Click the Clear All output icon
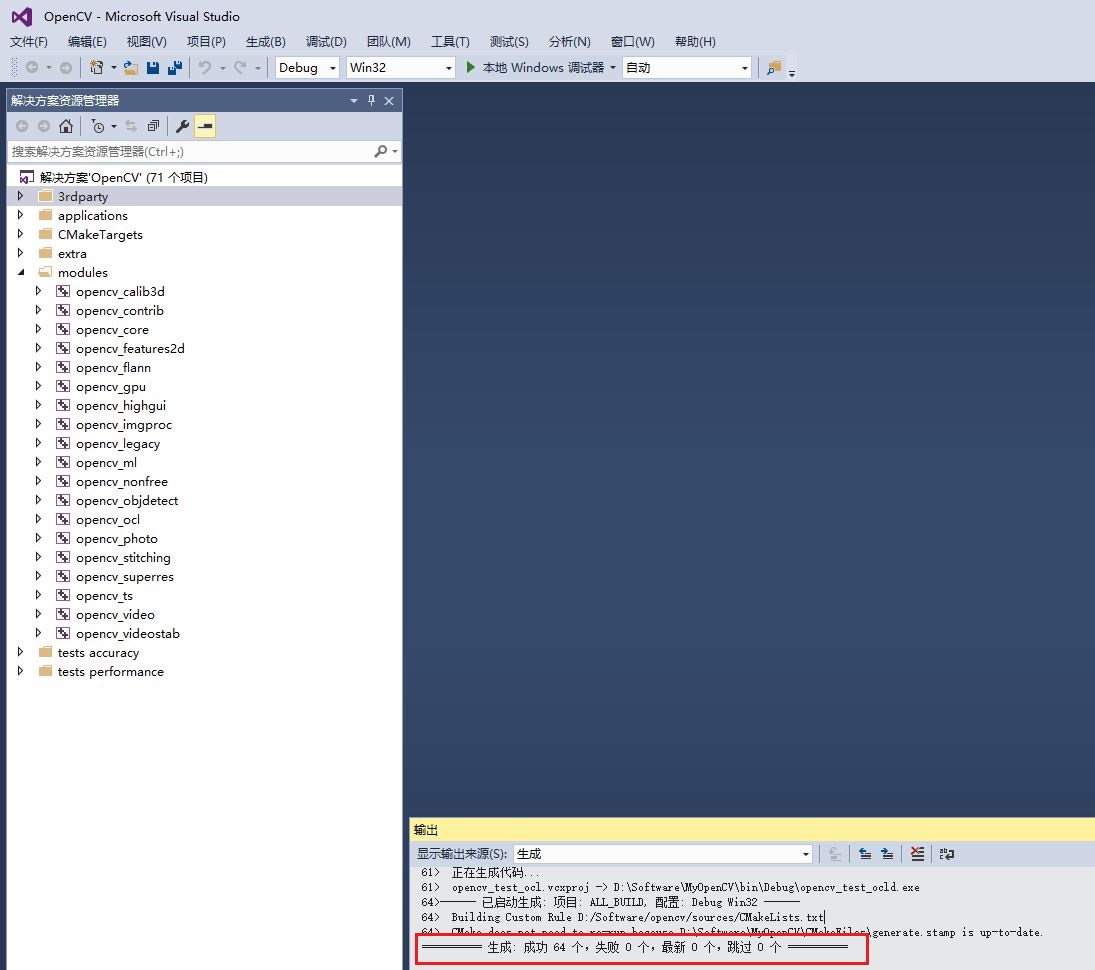Image resolution: width=1095 pixels, height=970 pixels. point(917,853)
